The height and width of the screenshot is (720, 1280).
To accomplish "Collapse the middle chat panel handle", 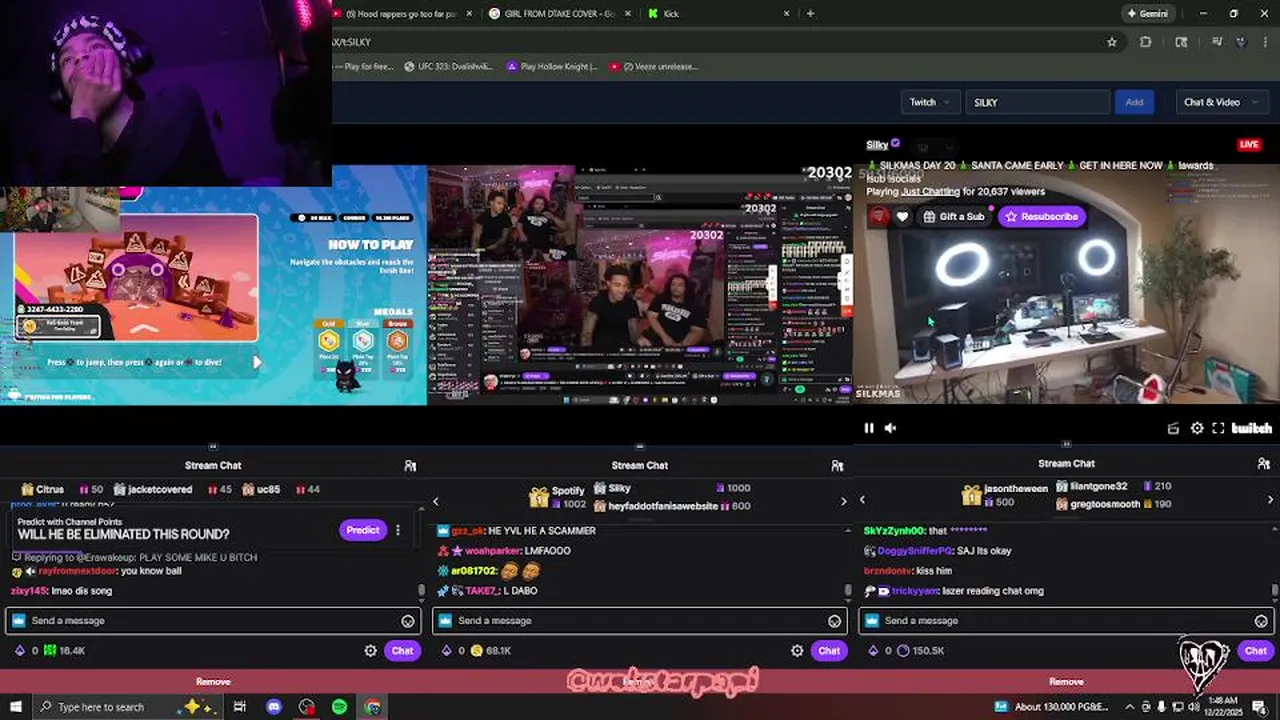I will pyautogui.click(x=640, y=446).
